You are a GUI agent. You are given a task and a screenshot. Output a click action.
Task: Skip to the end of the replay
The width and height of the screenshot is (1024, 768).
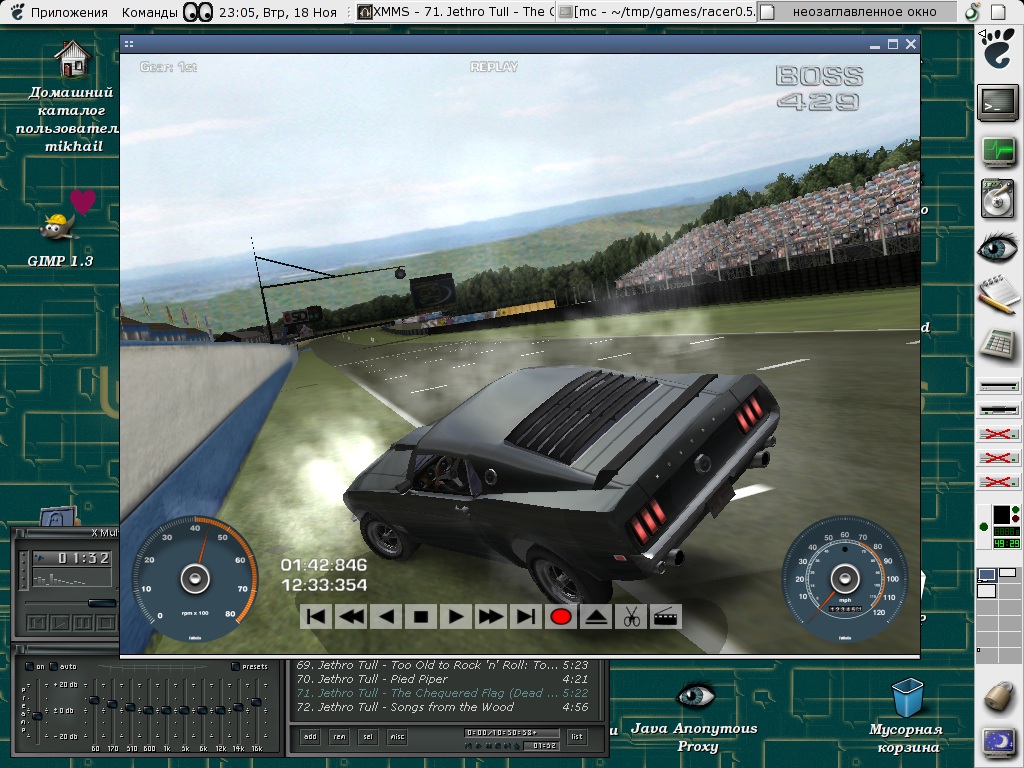pos(526,617)
